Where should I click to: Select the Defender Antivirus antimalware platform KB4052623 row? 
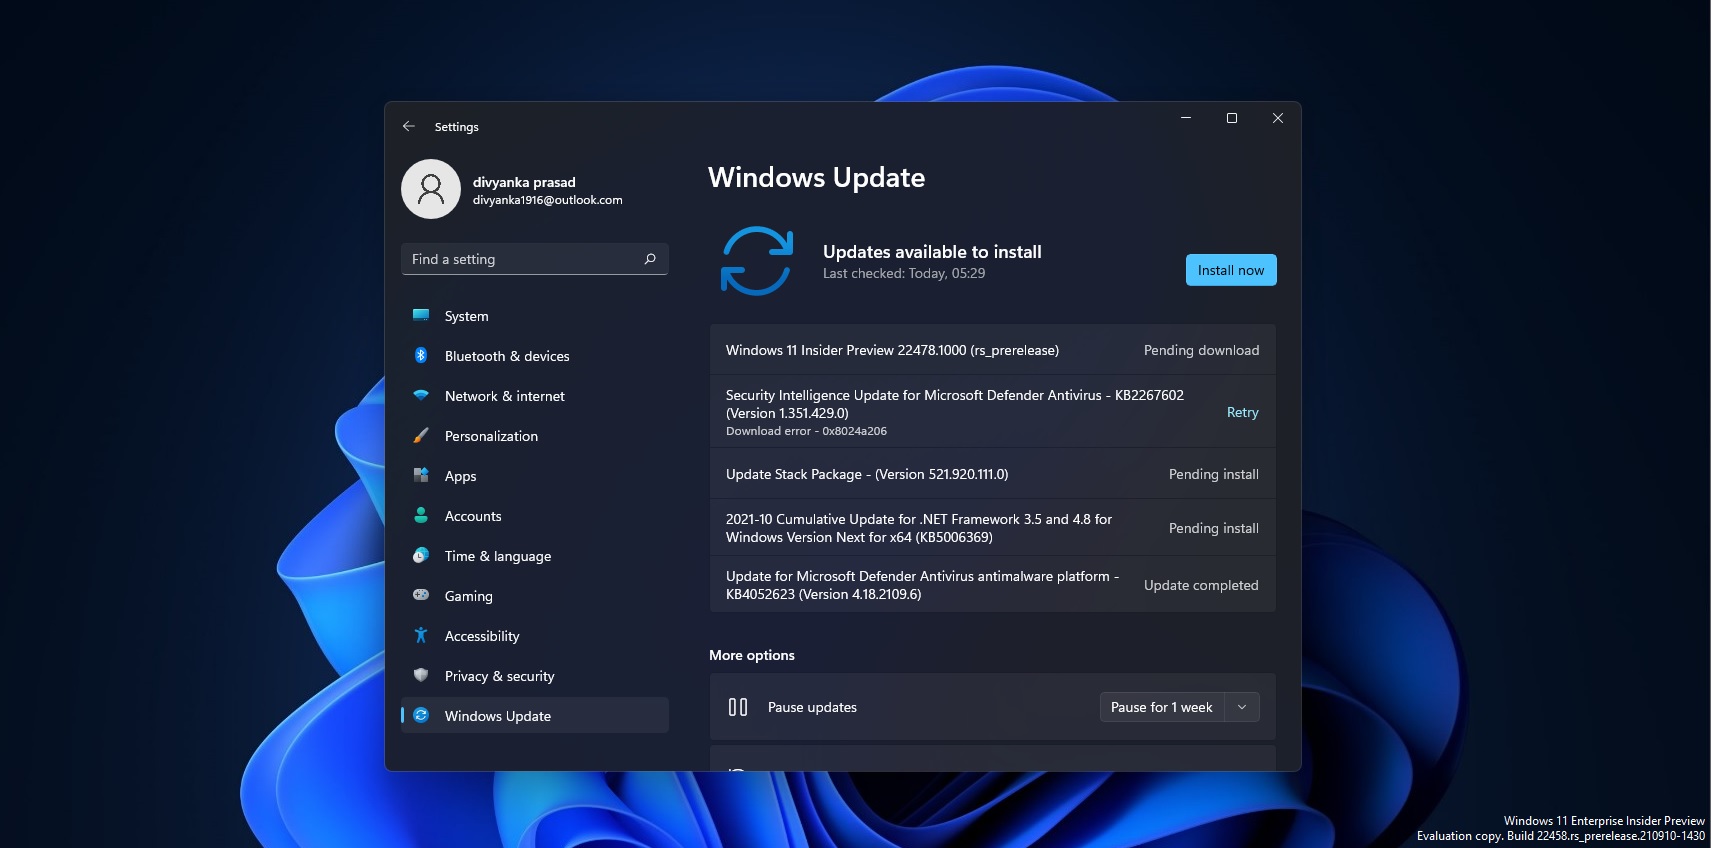click(x=993, y=585)
